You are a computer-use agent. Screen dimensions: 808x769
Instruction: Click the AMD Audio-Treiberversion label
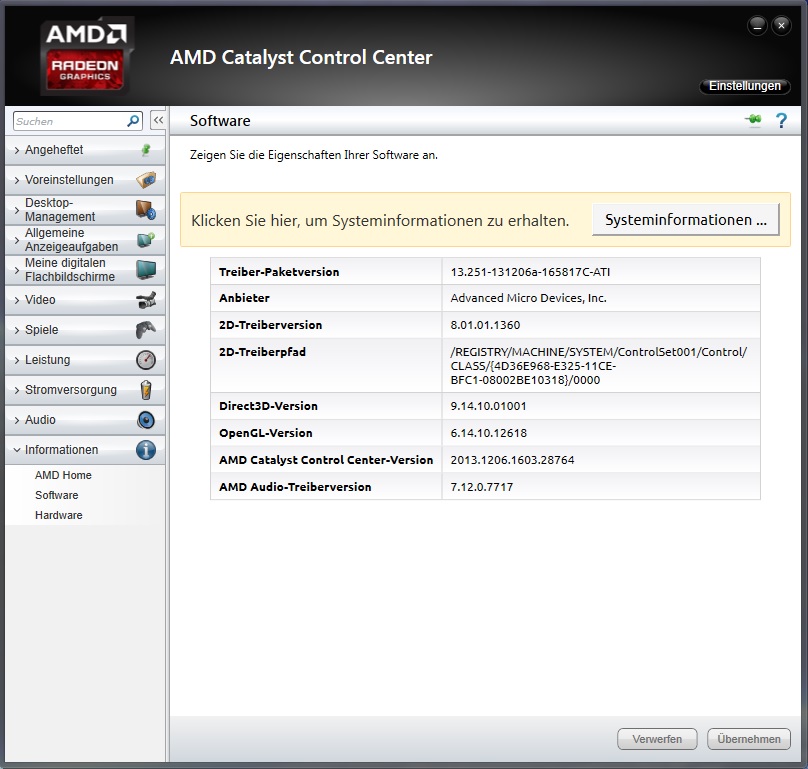[295, 487]
